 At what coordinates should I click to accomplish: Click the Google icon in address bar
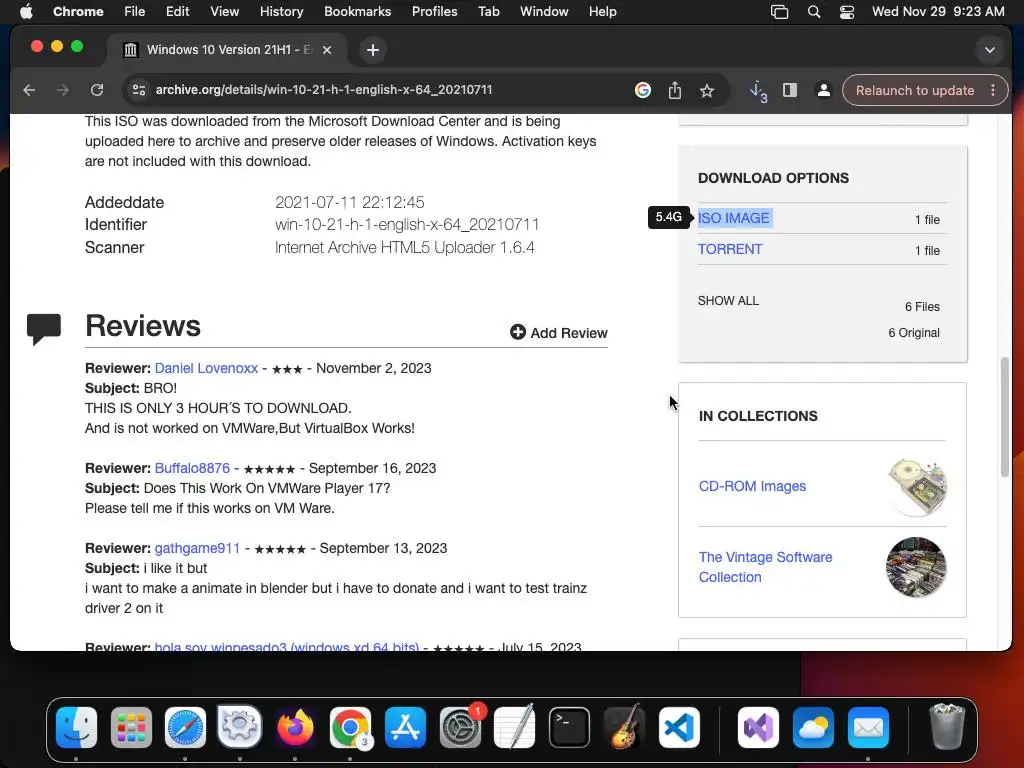point(643,90)
